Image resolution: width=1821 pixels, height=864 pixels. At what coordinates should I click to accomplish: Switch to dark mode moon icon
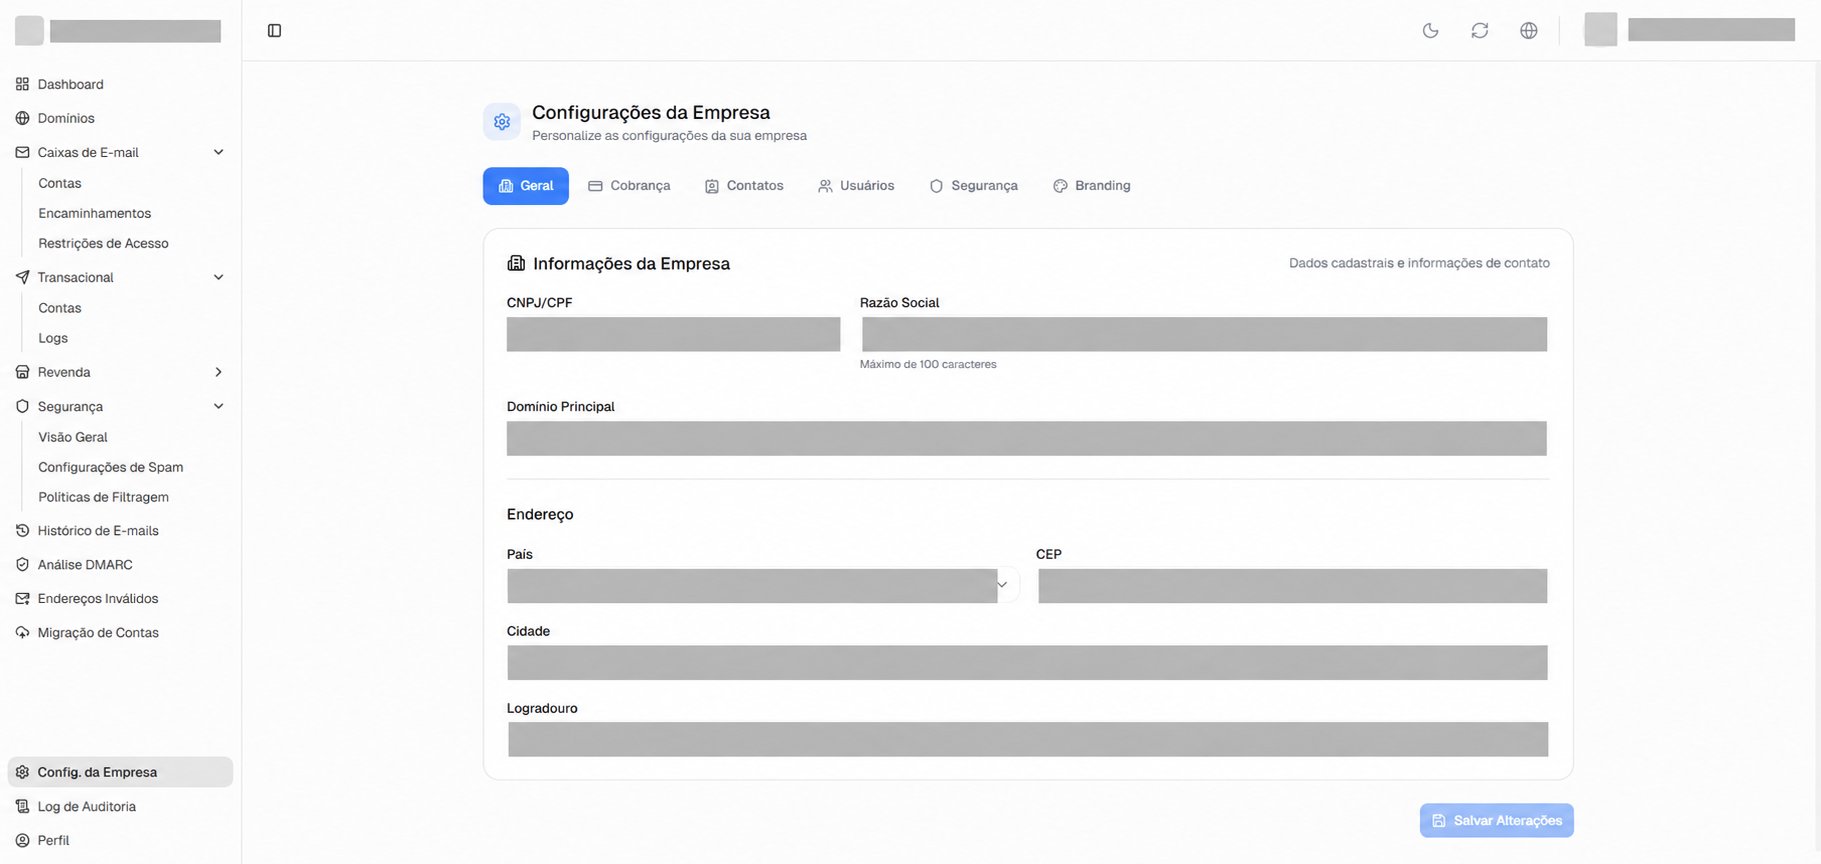pyautogui.click(x=1430, y=31)
